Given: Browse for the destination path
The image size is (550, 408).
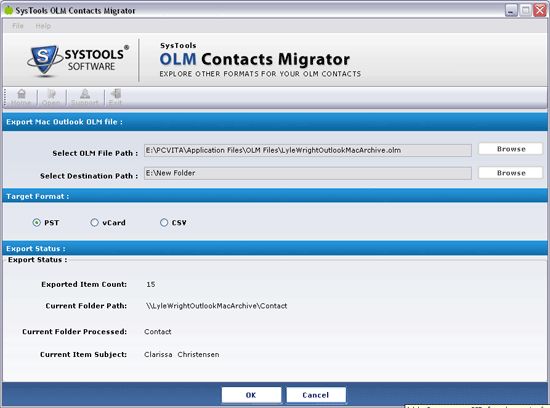Looking at the screenshot, I should 511,173.
